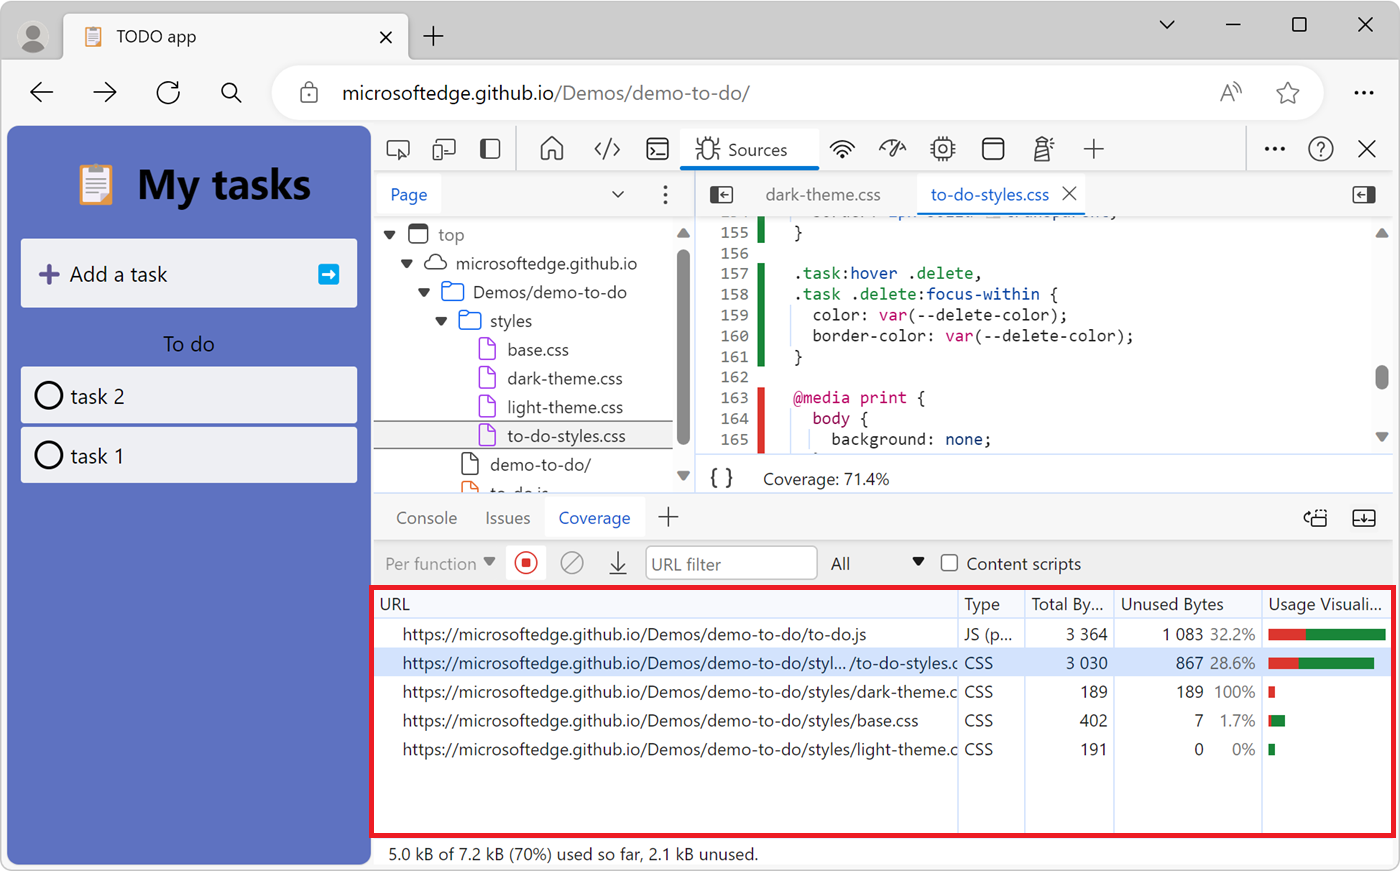Toggle device emulation mode

[x=444, y=148]
